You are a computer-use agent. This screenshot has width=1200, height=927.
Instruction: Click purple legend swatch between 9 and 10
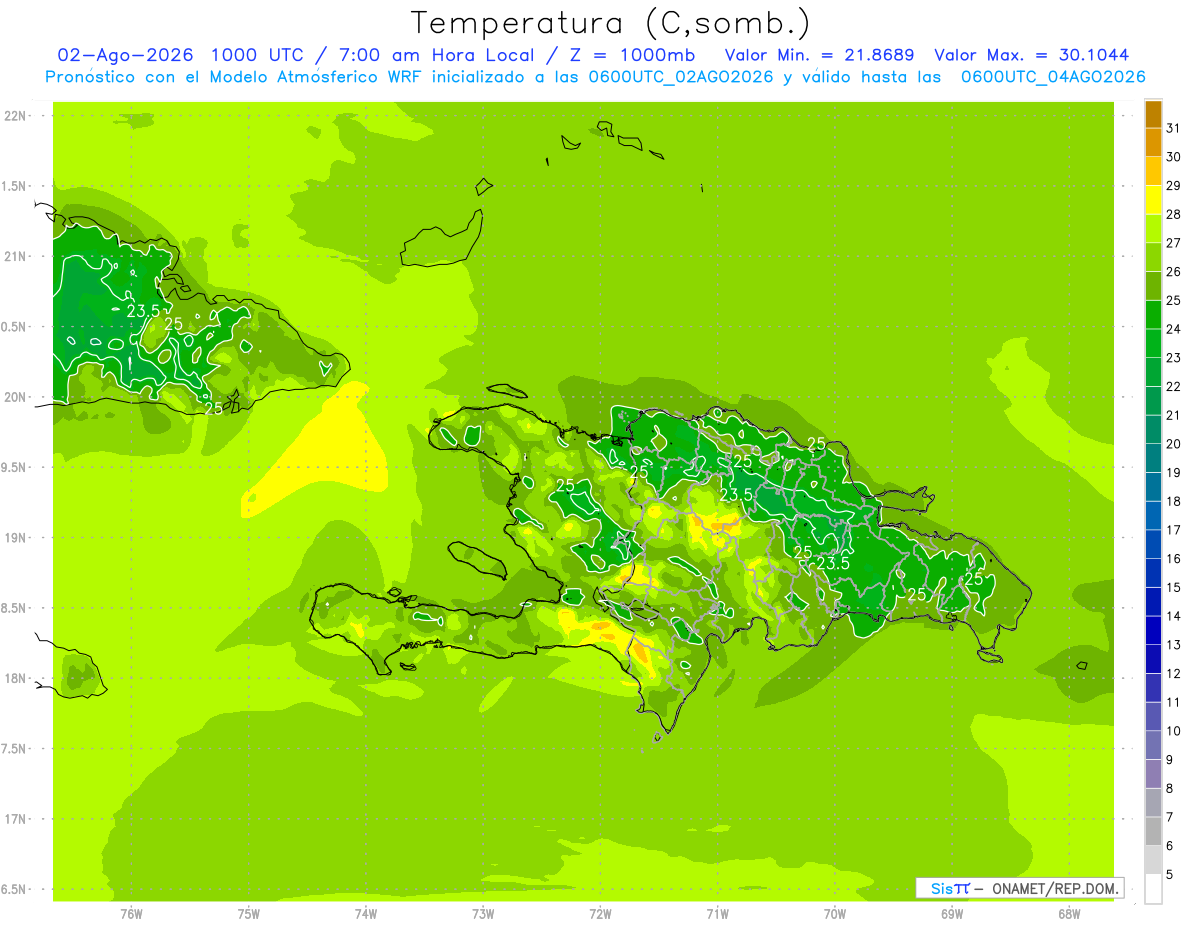point(1153,746)
